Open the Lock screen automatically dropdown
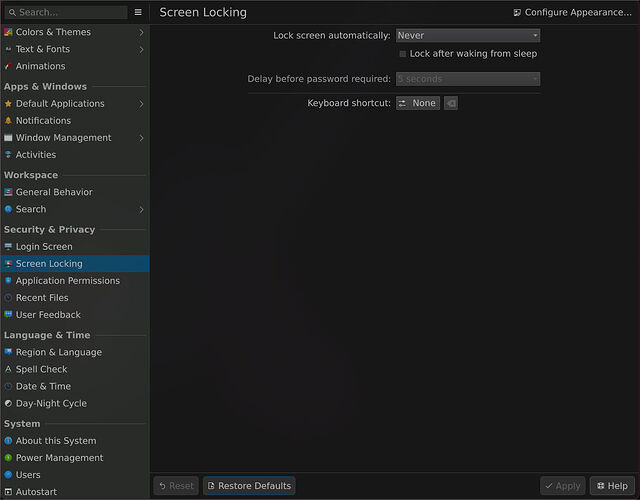The width and height of the screenshot is (640, 500). coord(468,36)
